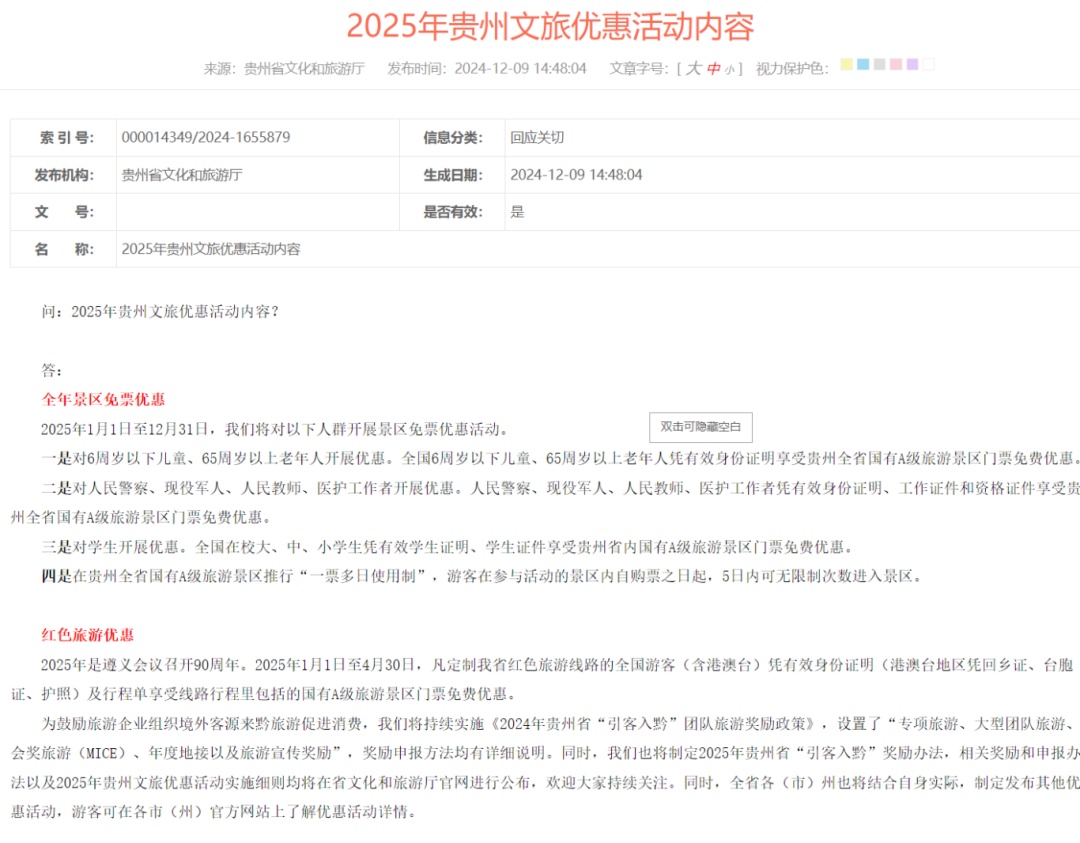Image resolution: width=1080 pixels, height=843 pixels.
Task: Click the 是否有效 value 是
Action: coord(518,211)
